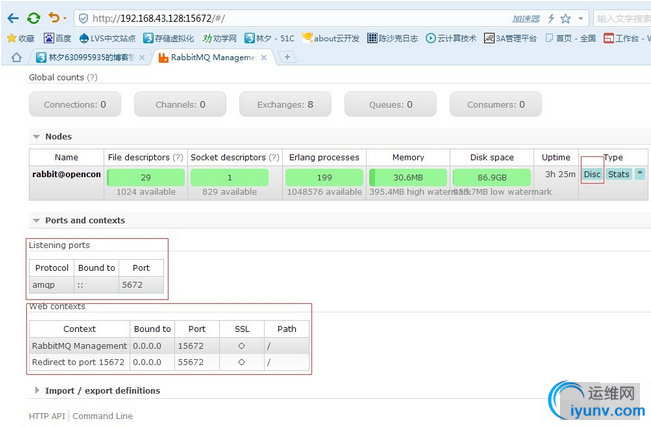Click the 30.6MB memory bar
Screen dimensions: 651x427
(x=408, y=177)
